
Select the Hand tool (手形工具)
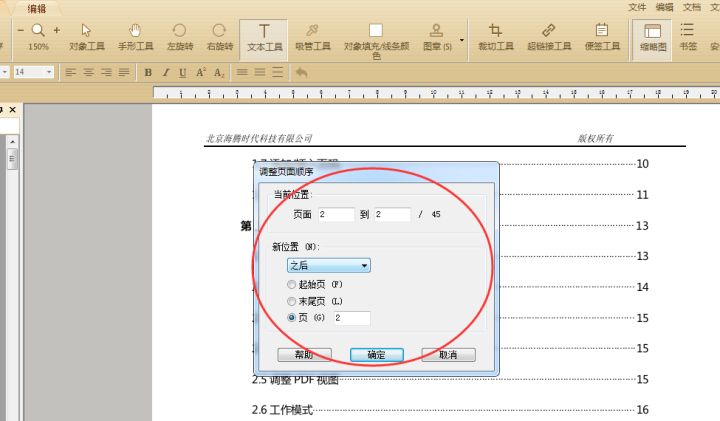135,37
